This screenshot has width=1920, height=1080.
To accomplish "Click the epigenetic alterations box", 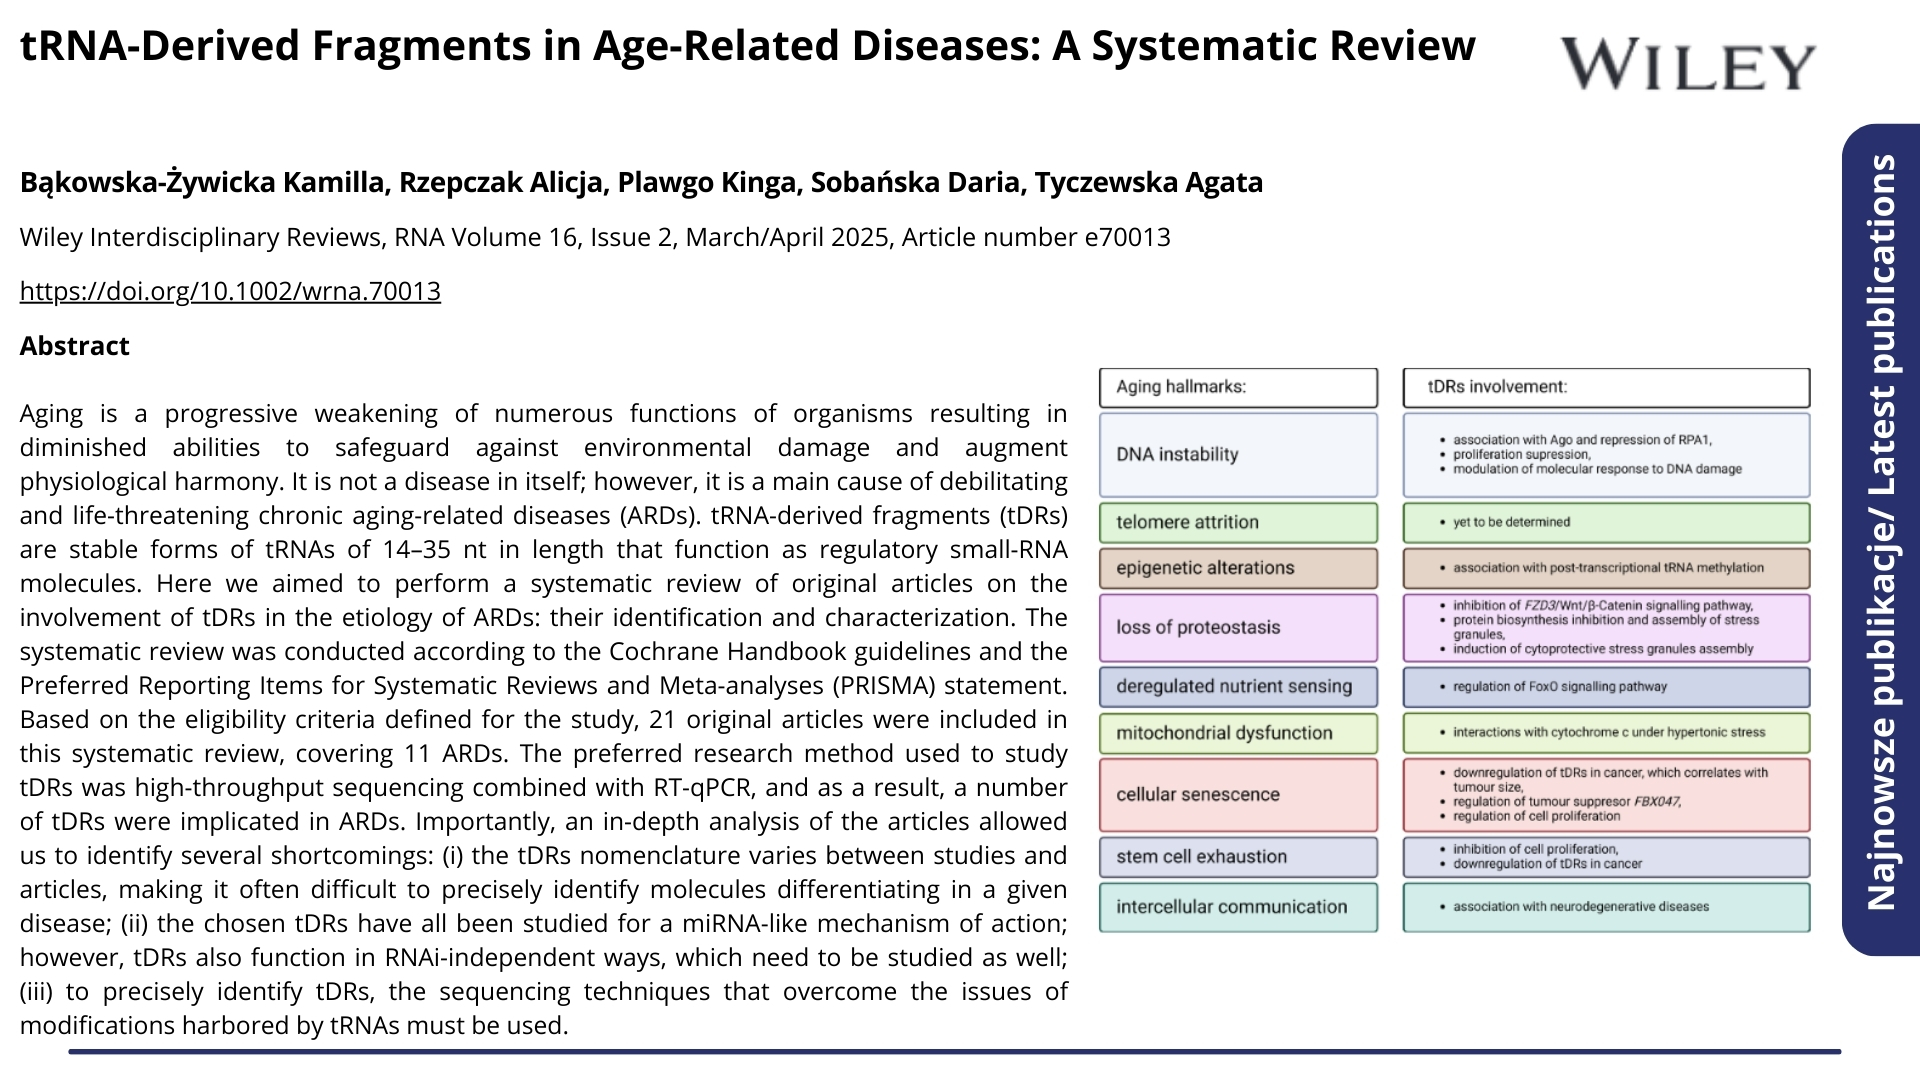I will click(1238, 568).
